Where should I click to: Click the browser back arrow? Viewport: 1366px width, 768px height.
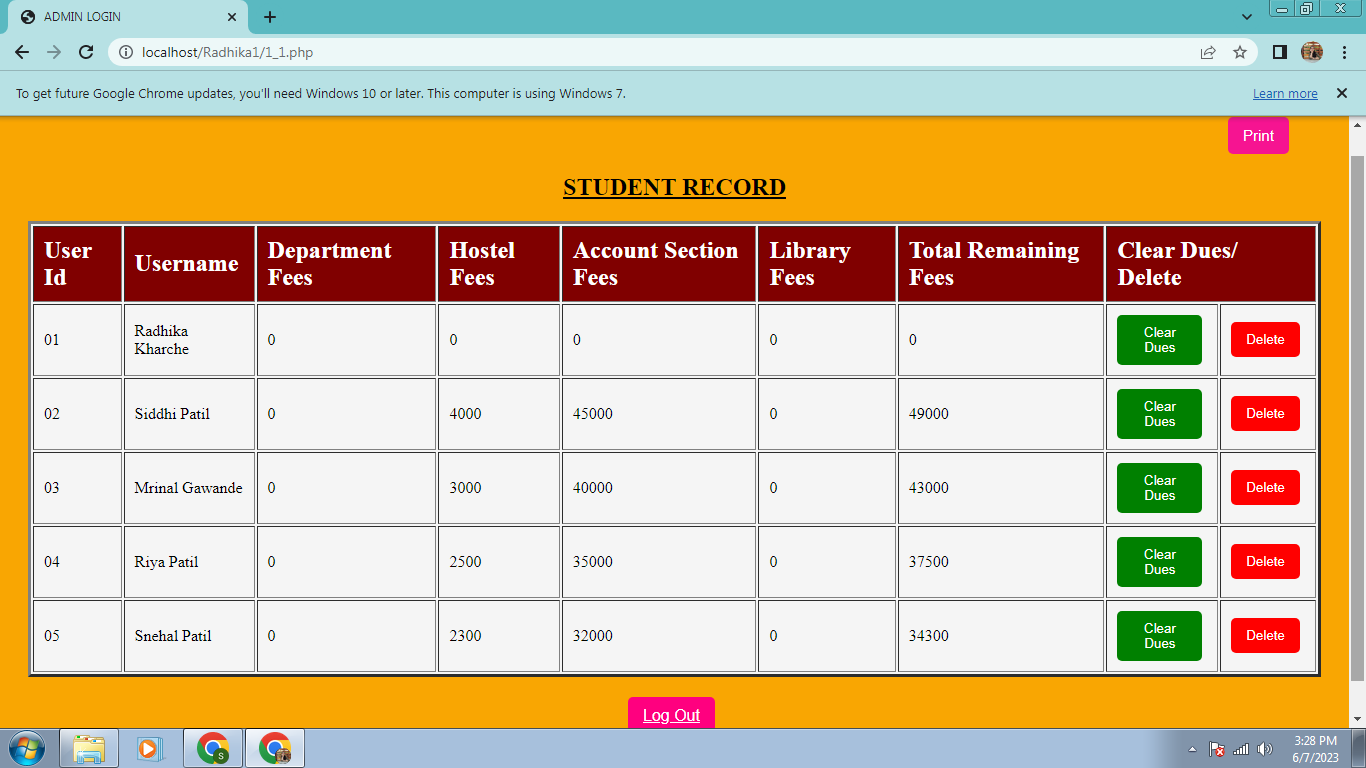pyautogui.click(x=22, y=53)
